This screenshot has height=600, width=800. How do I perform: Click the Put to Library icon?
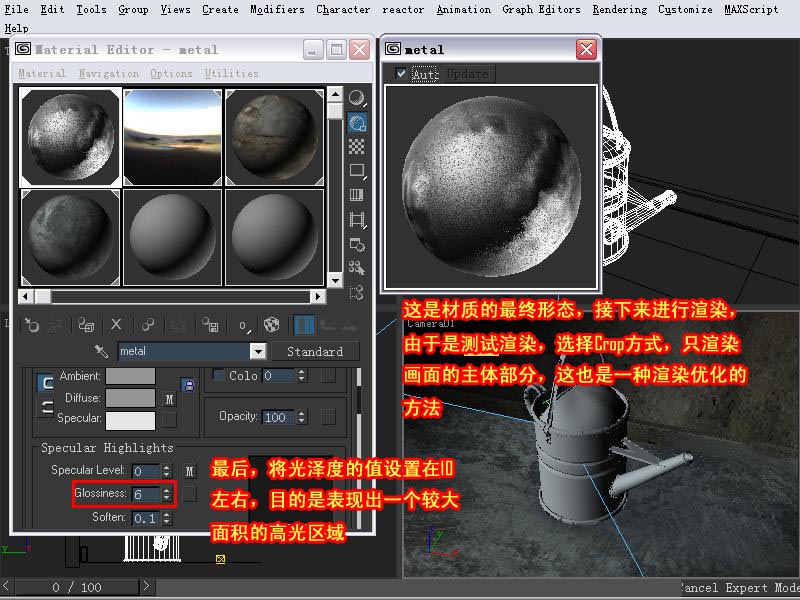(x=210, y=324)
